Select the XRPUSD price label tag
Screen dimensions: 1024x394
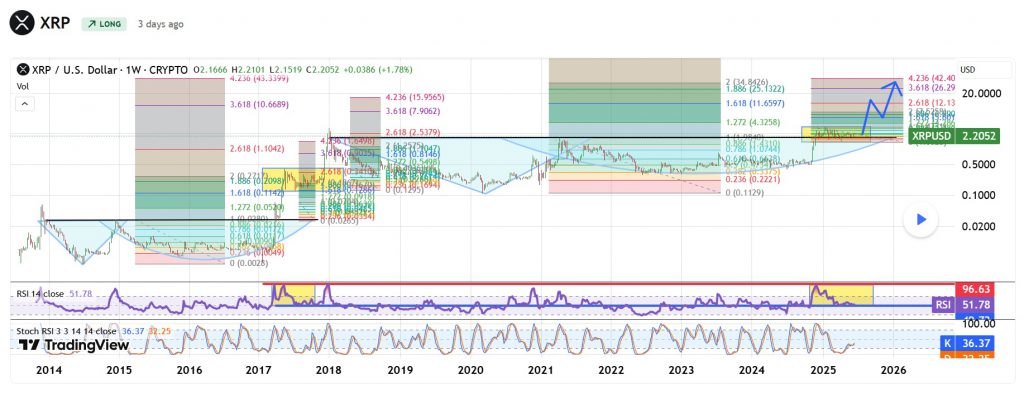(932, 136)
